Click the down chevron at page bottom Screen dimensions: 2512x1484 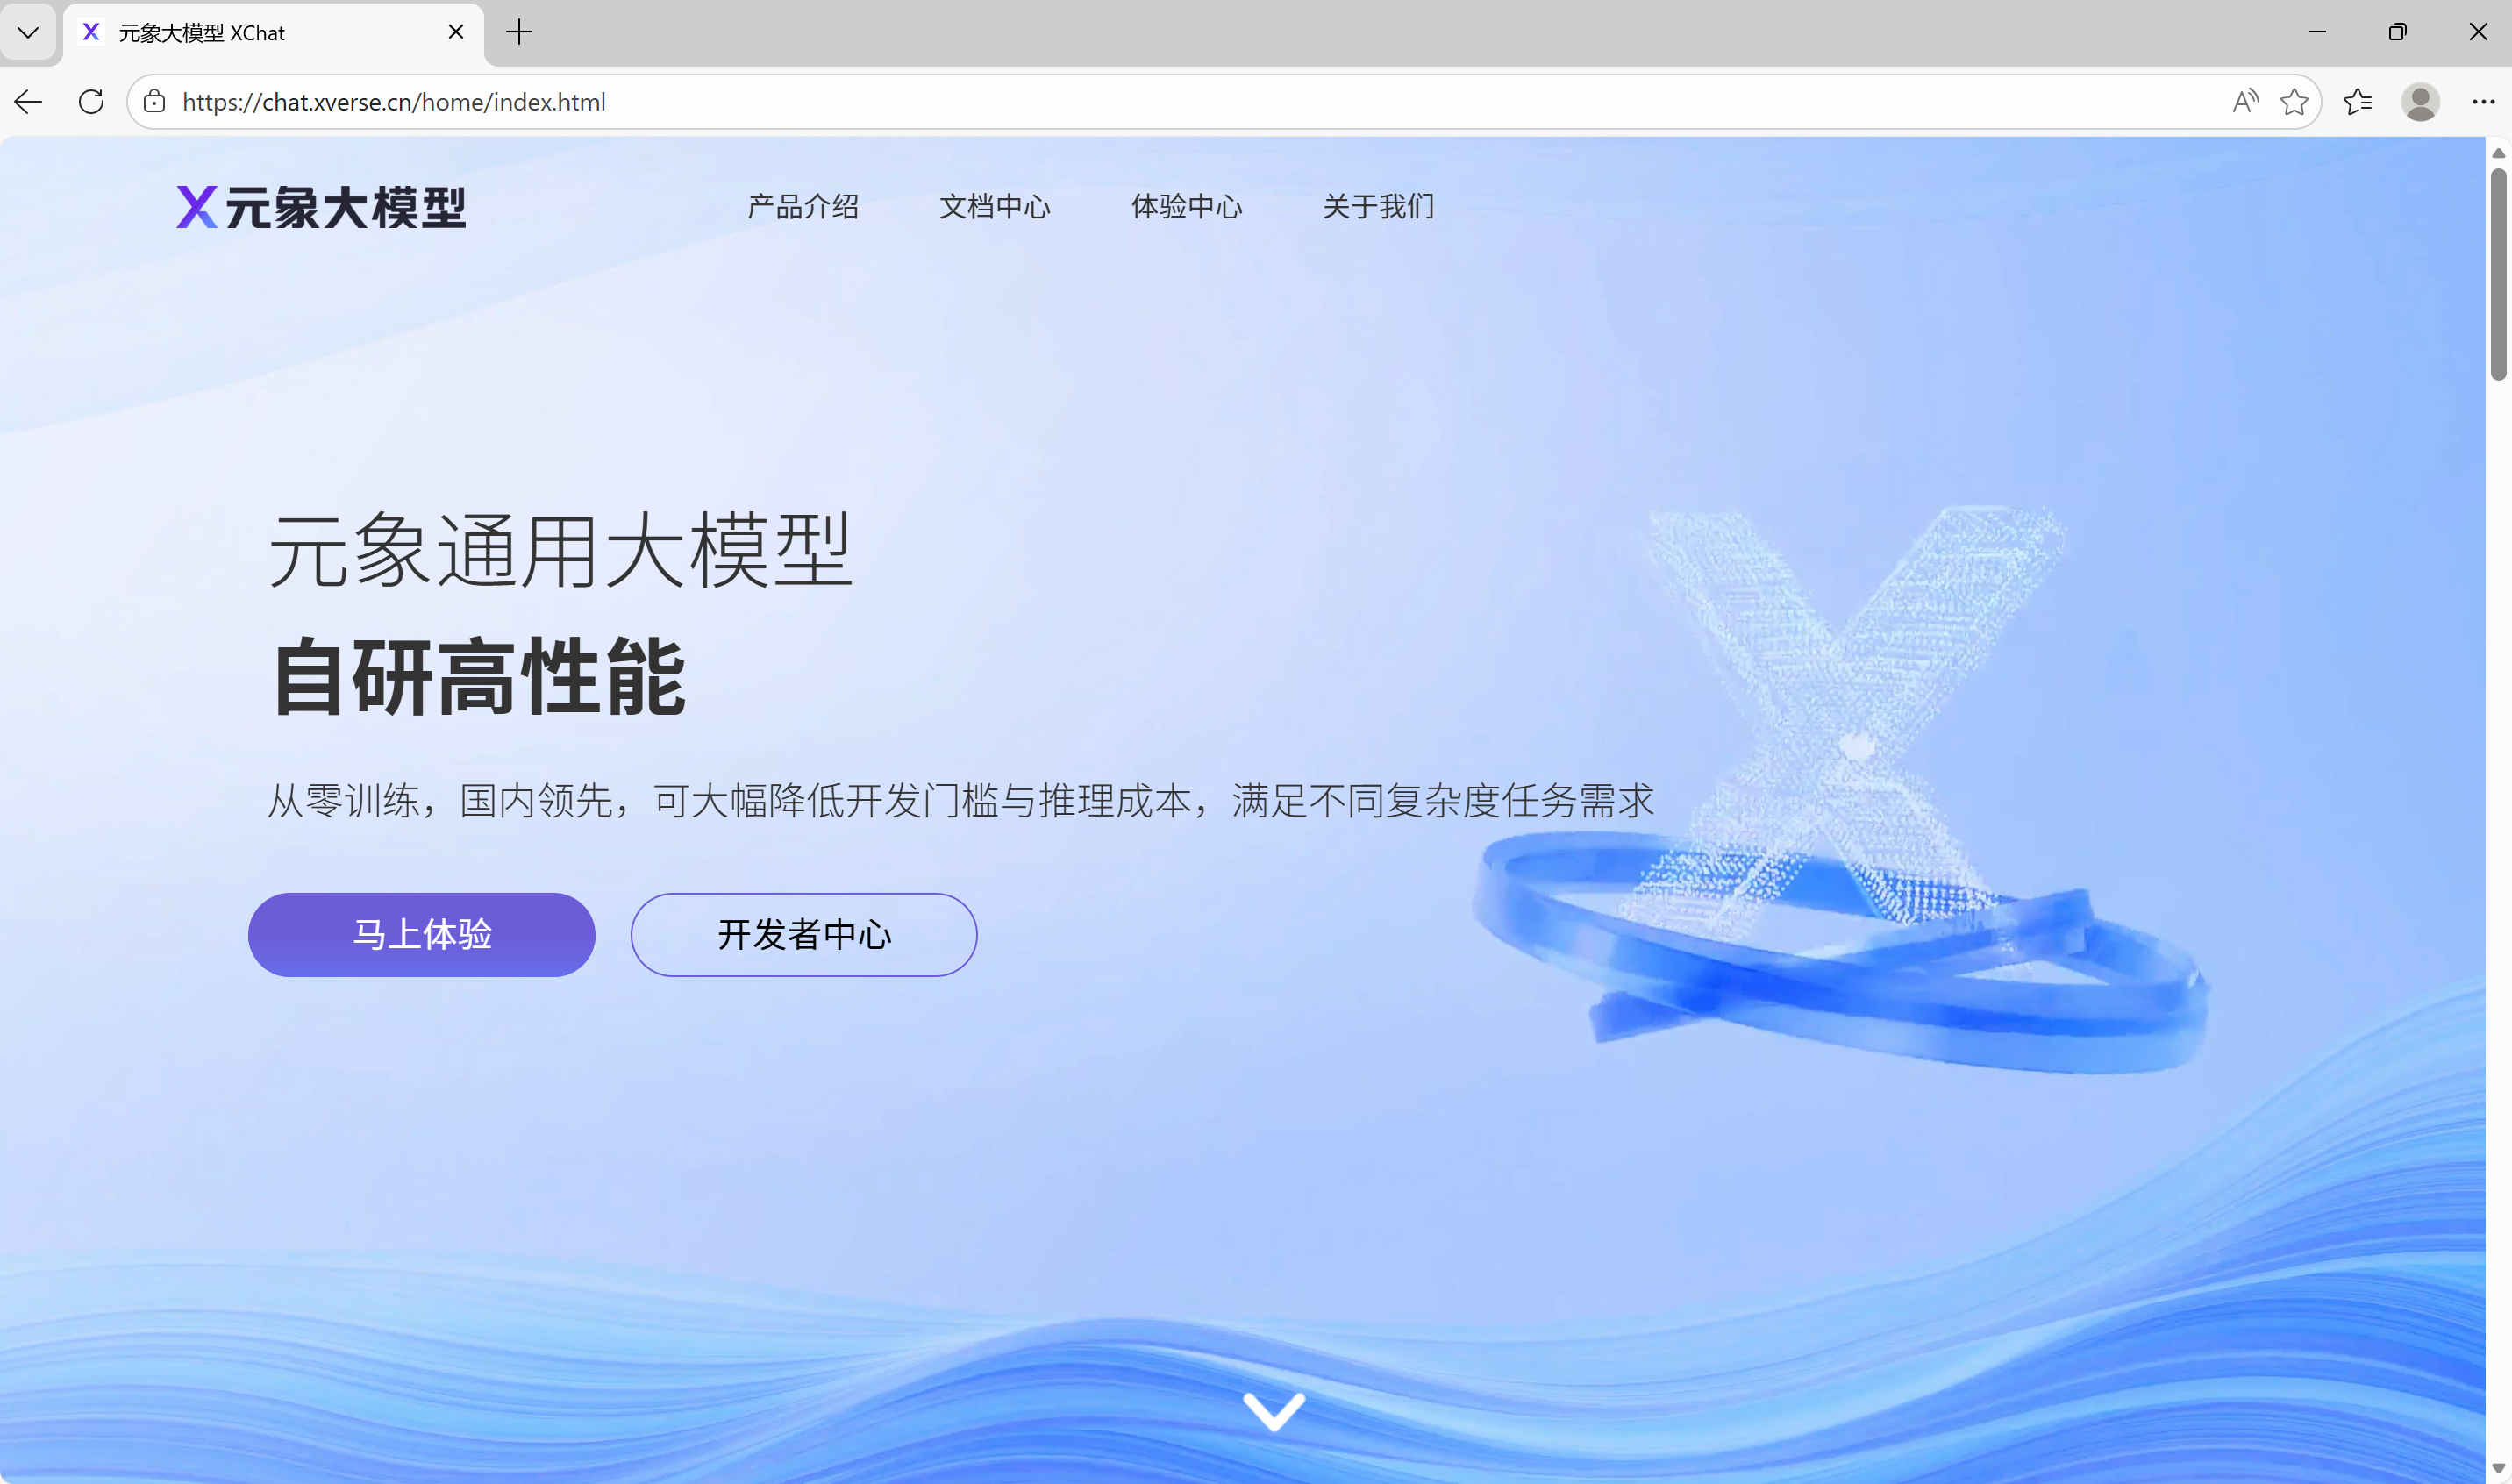pyautogui.click(x=1273, y=1410)
